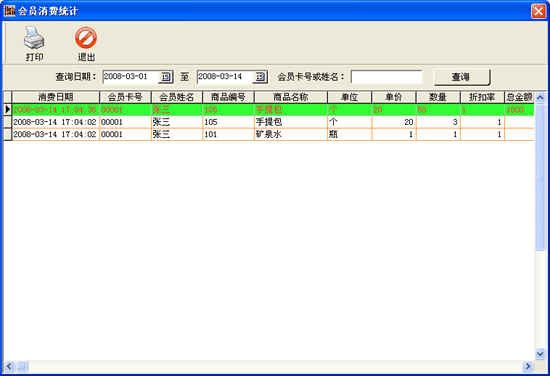This screenshot has height=376, width=550.
Task: Click the 商品名称 column header
Action: click(291, 97)
